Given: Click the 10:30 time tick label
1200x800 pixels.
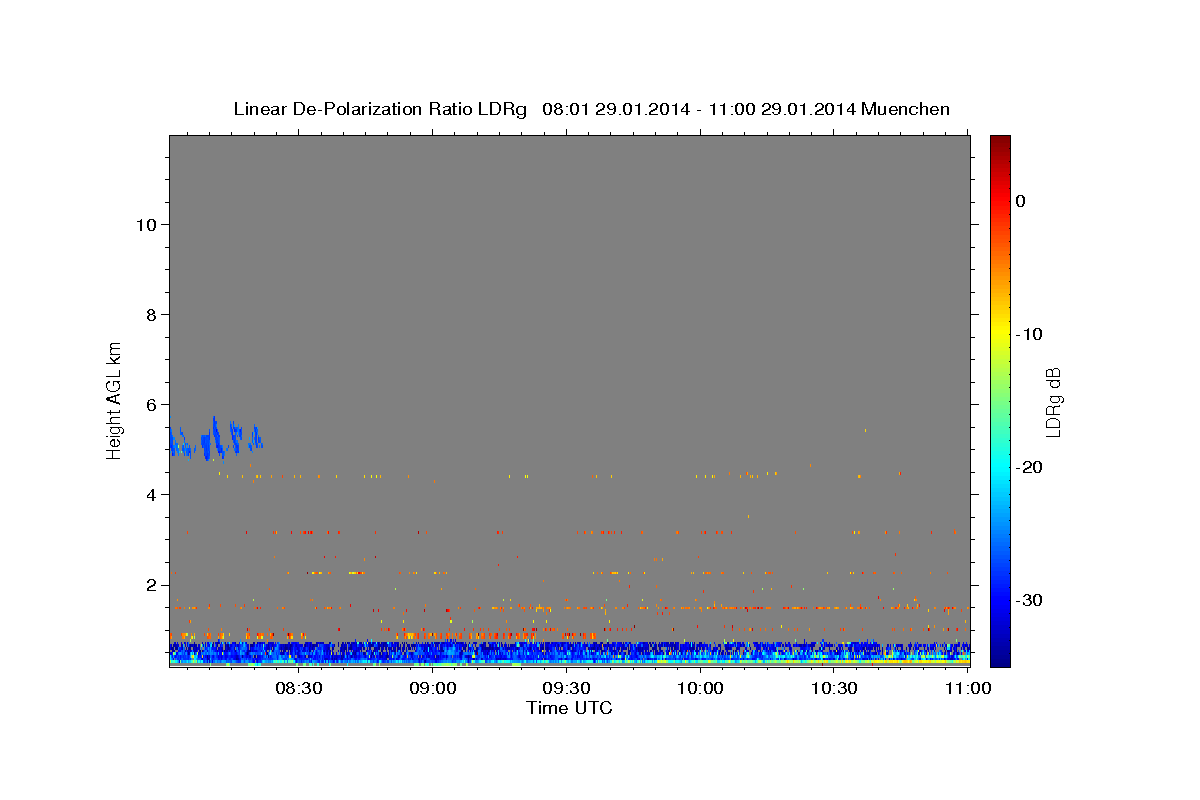Looking at the screenshot, I should click(834, 688).
